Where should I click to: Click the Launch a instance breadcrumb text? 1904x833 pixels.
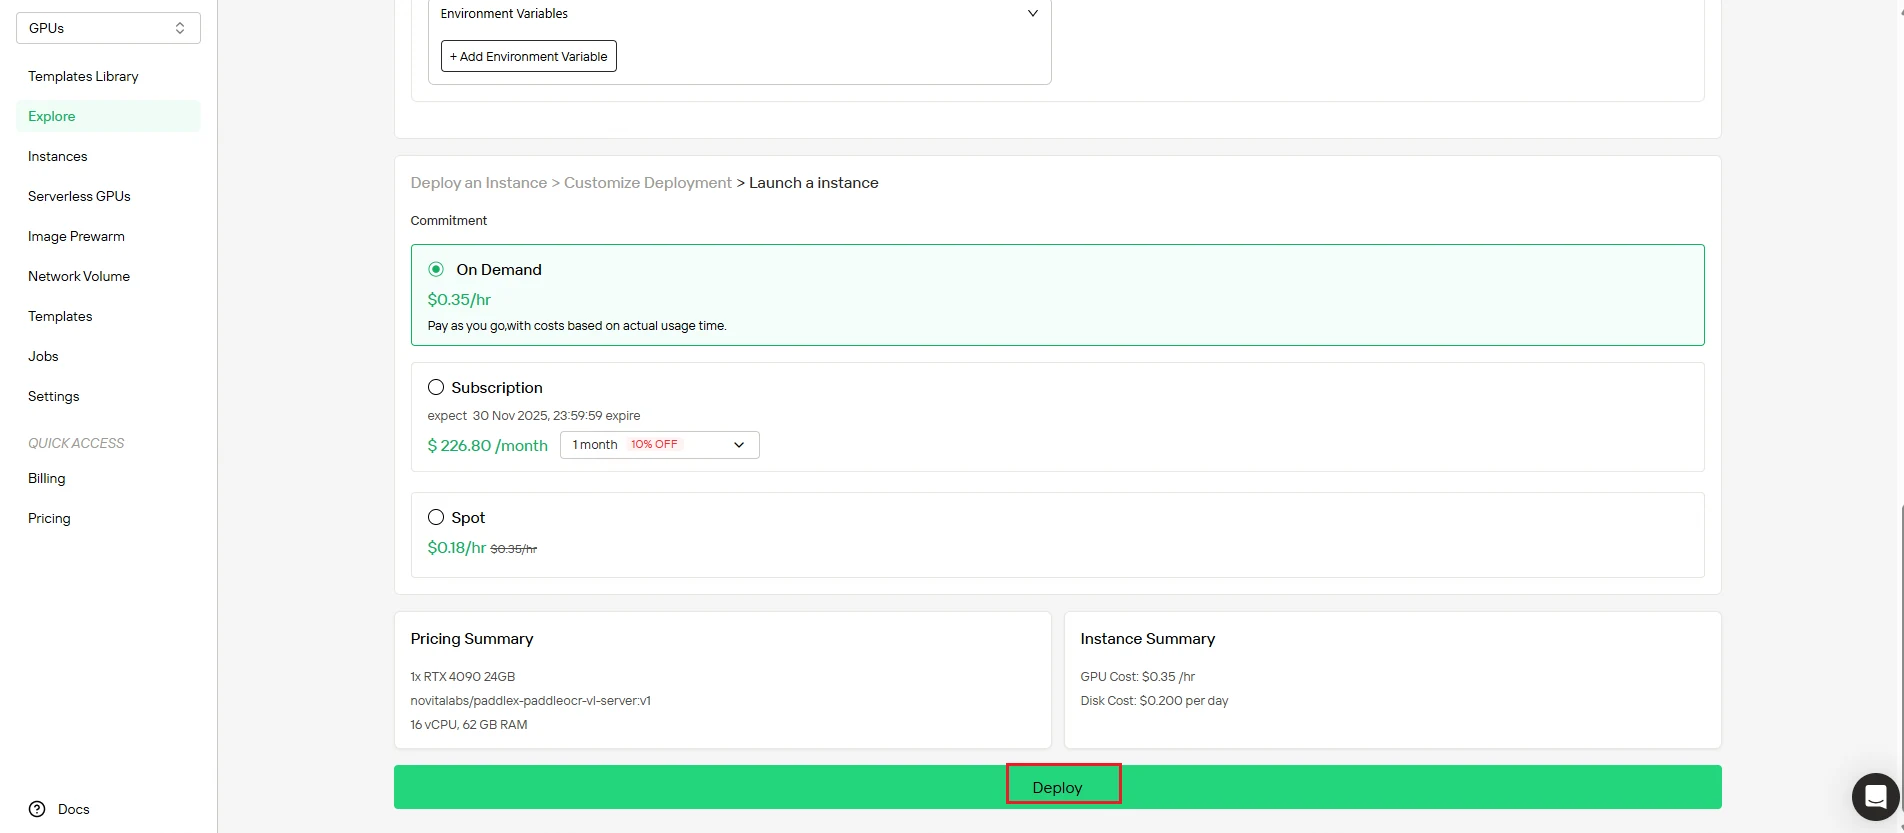[813, 183]
